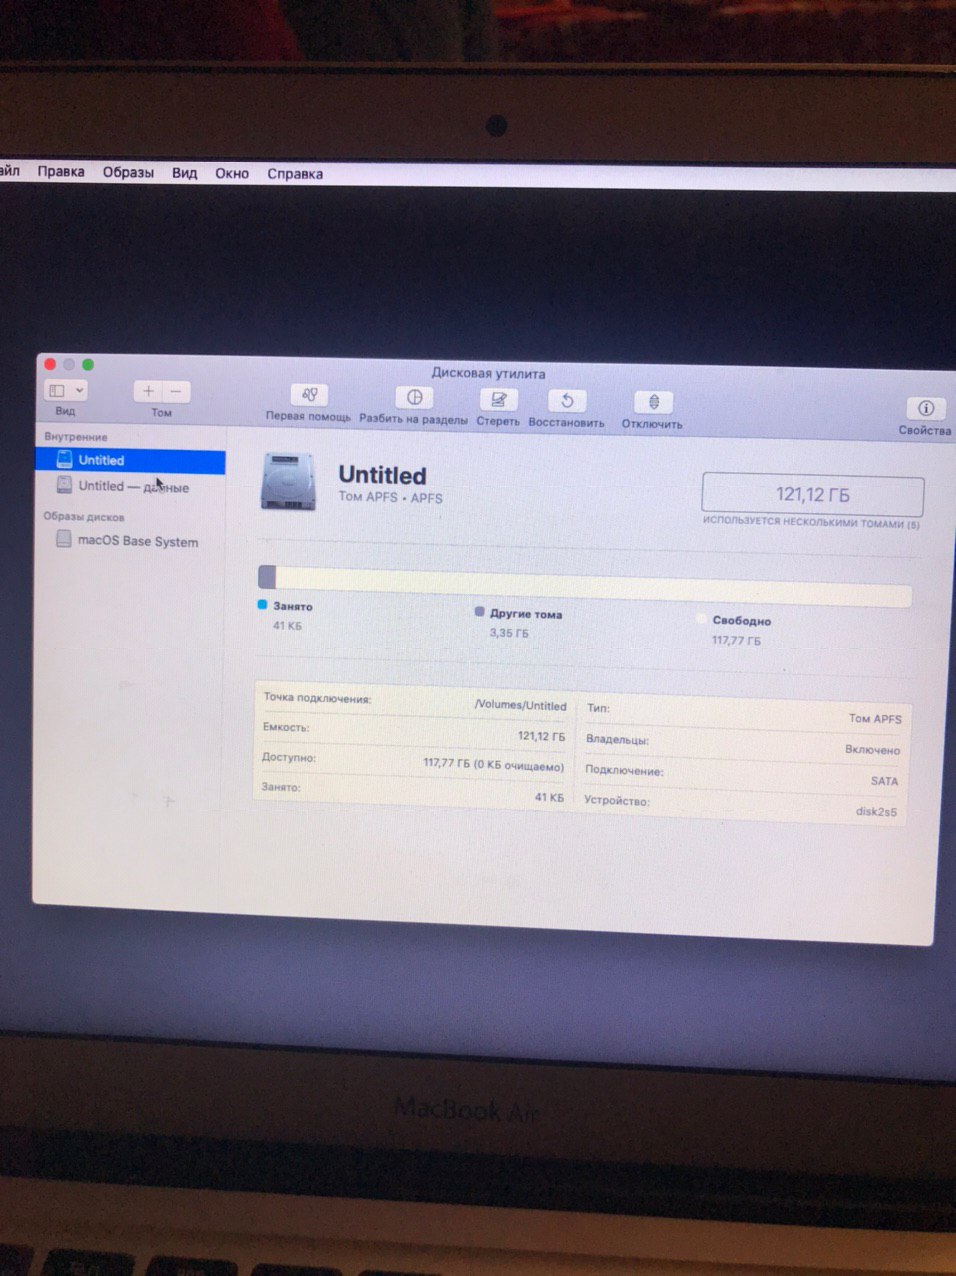Open the Partition (Разбить на разделы) tool

(x=414, y=398)
